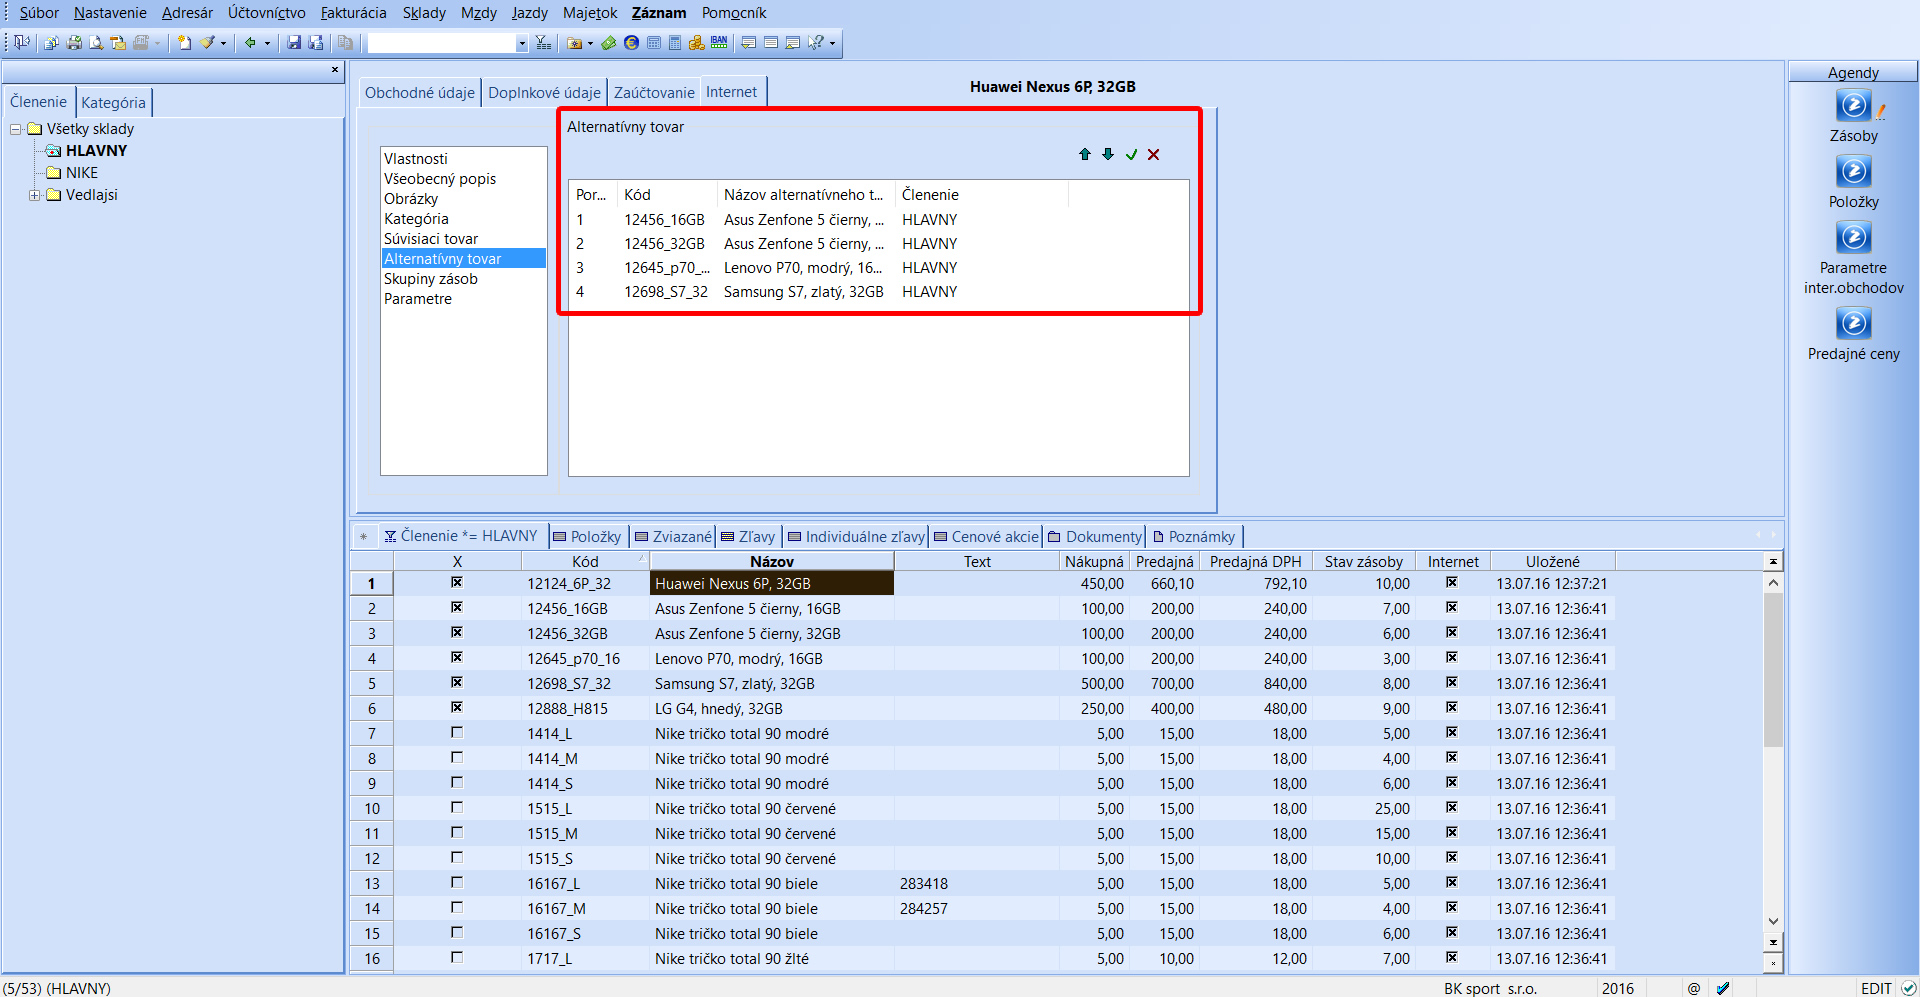Click the green banknote icon
The width and height of the screenshot is (1920, 997).
point(608,42)
